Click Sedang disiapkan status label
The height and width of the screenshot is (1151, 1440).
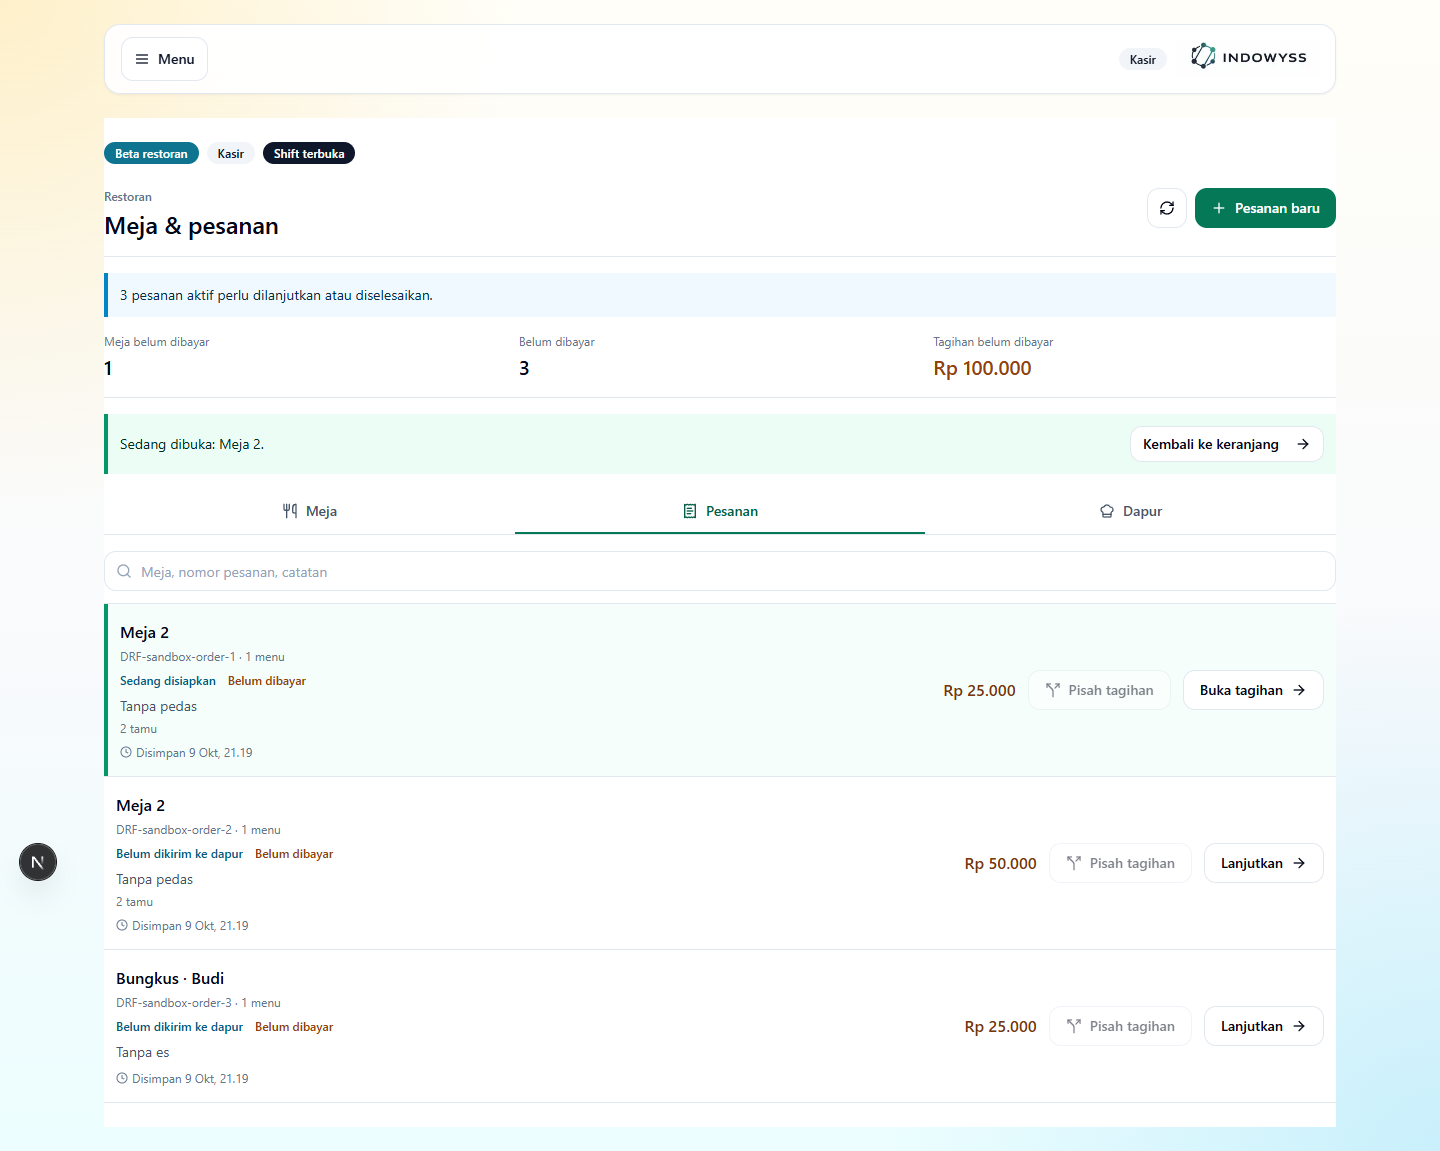[x=168, y=681]
